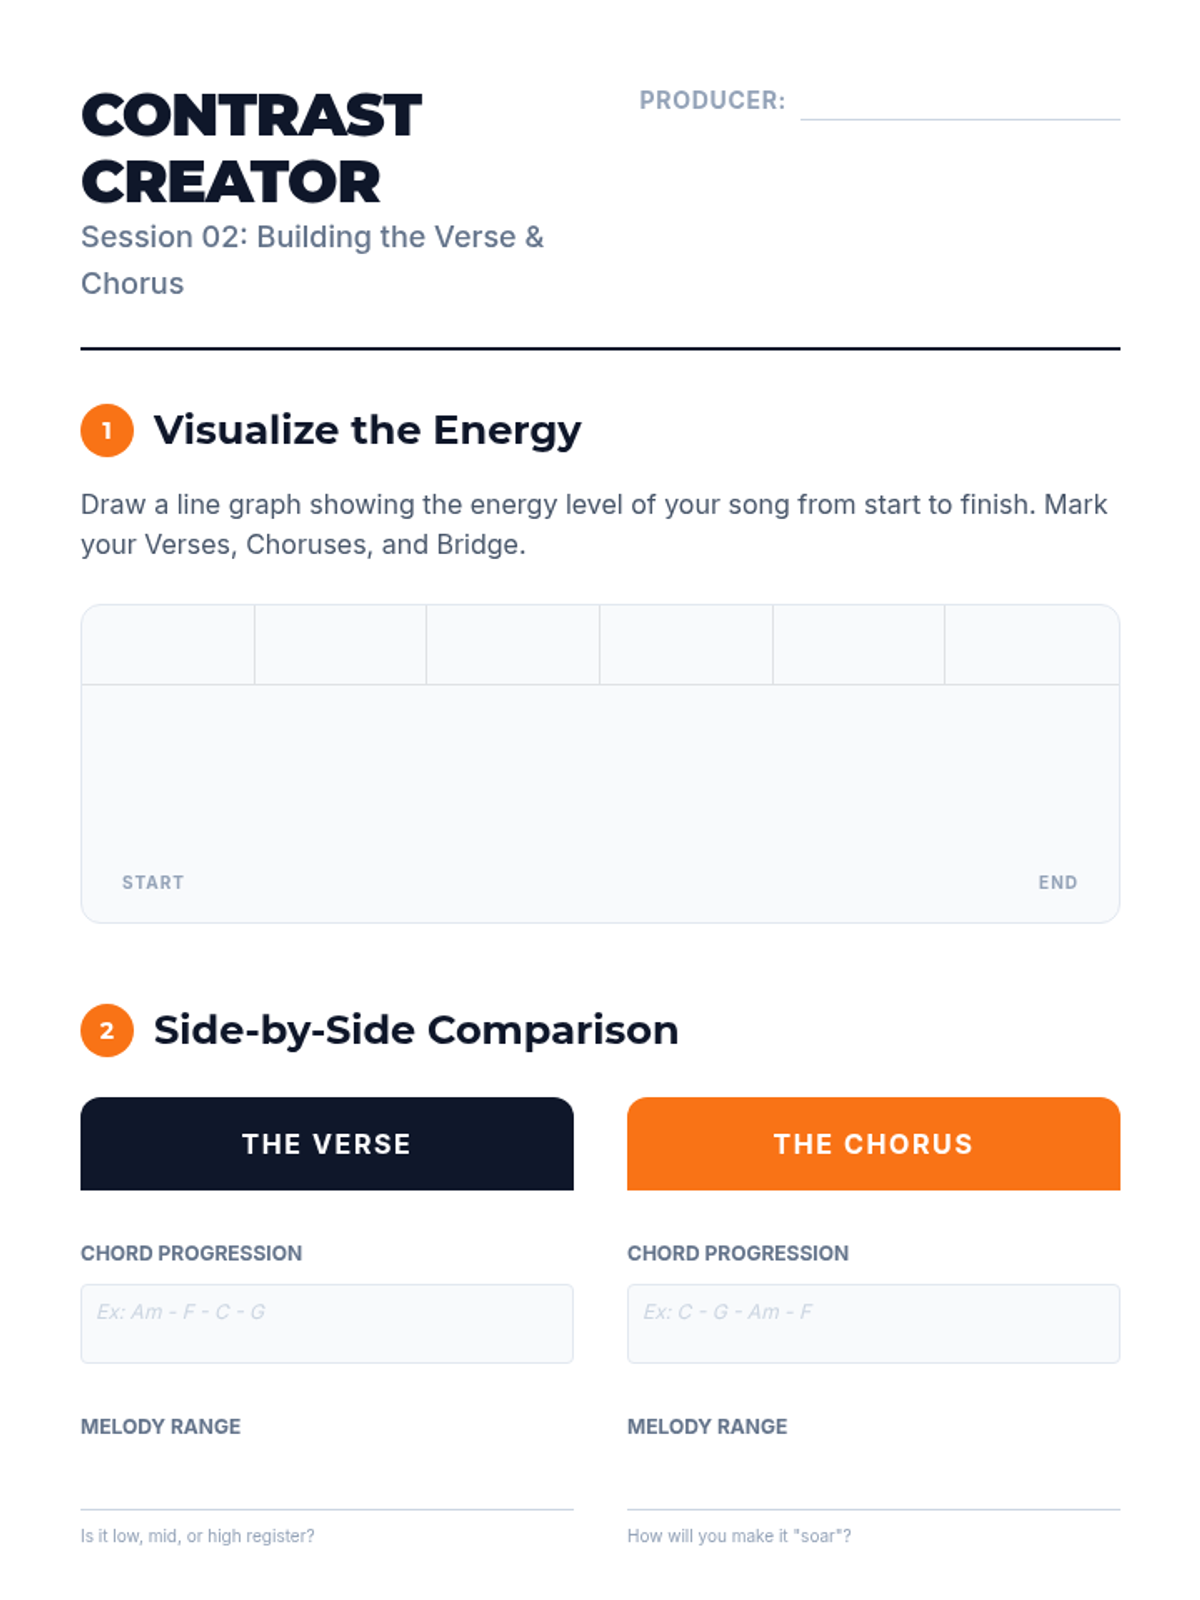Click the CONTRAST CREATOR title
This screenshot has width=1200, height=1600.
(251, 148)
